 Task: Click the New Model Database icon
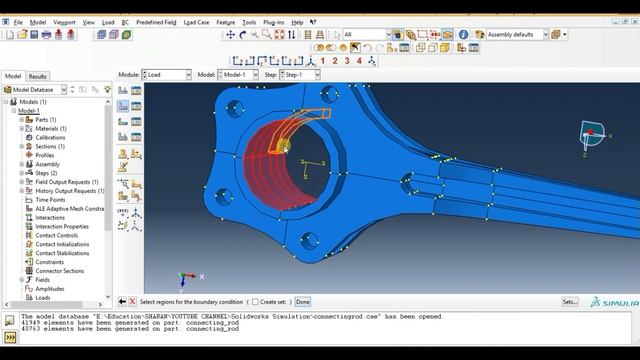pyautogui.click(x=10, y=35)
